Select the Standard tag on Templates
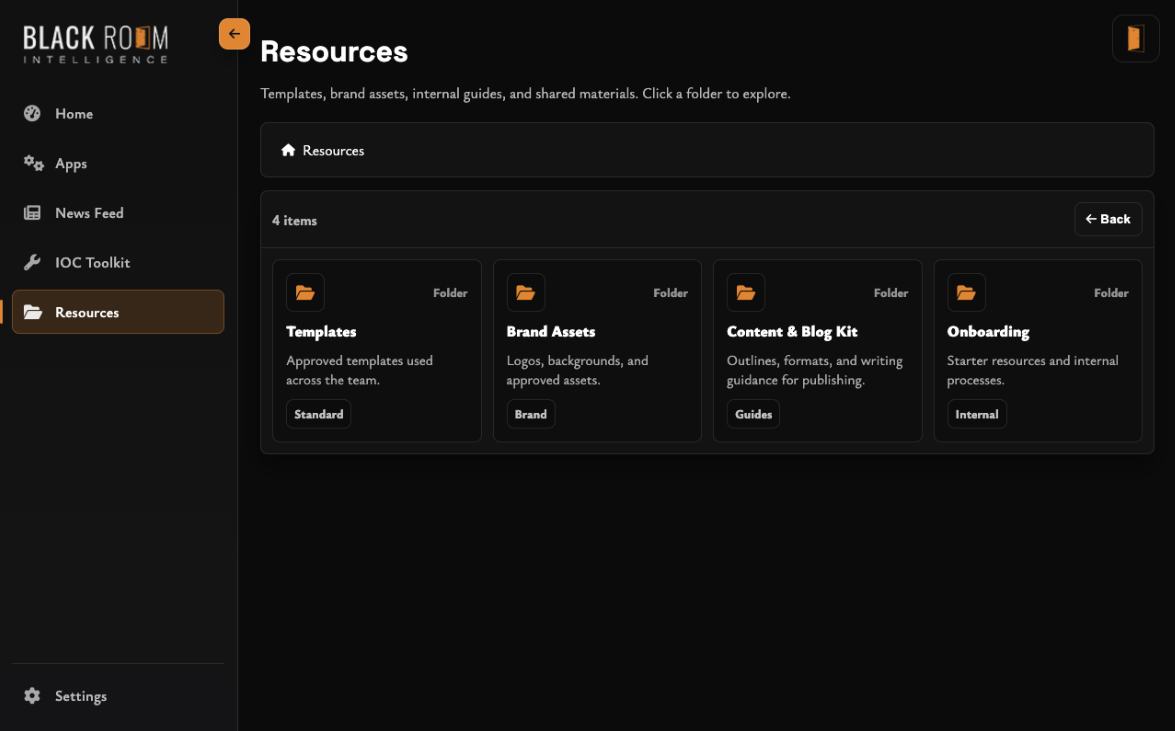The image size is (1175, 731). 318,413
